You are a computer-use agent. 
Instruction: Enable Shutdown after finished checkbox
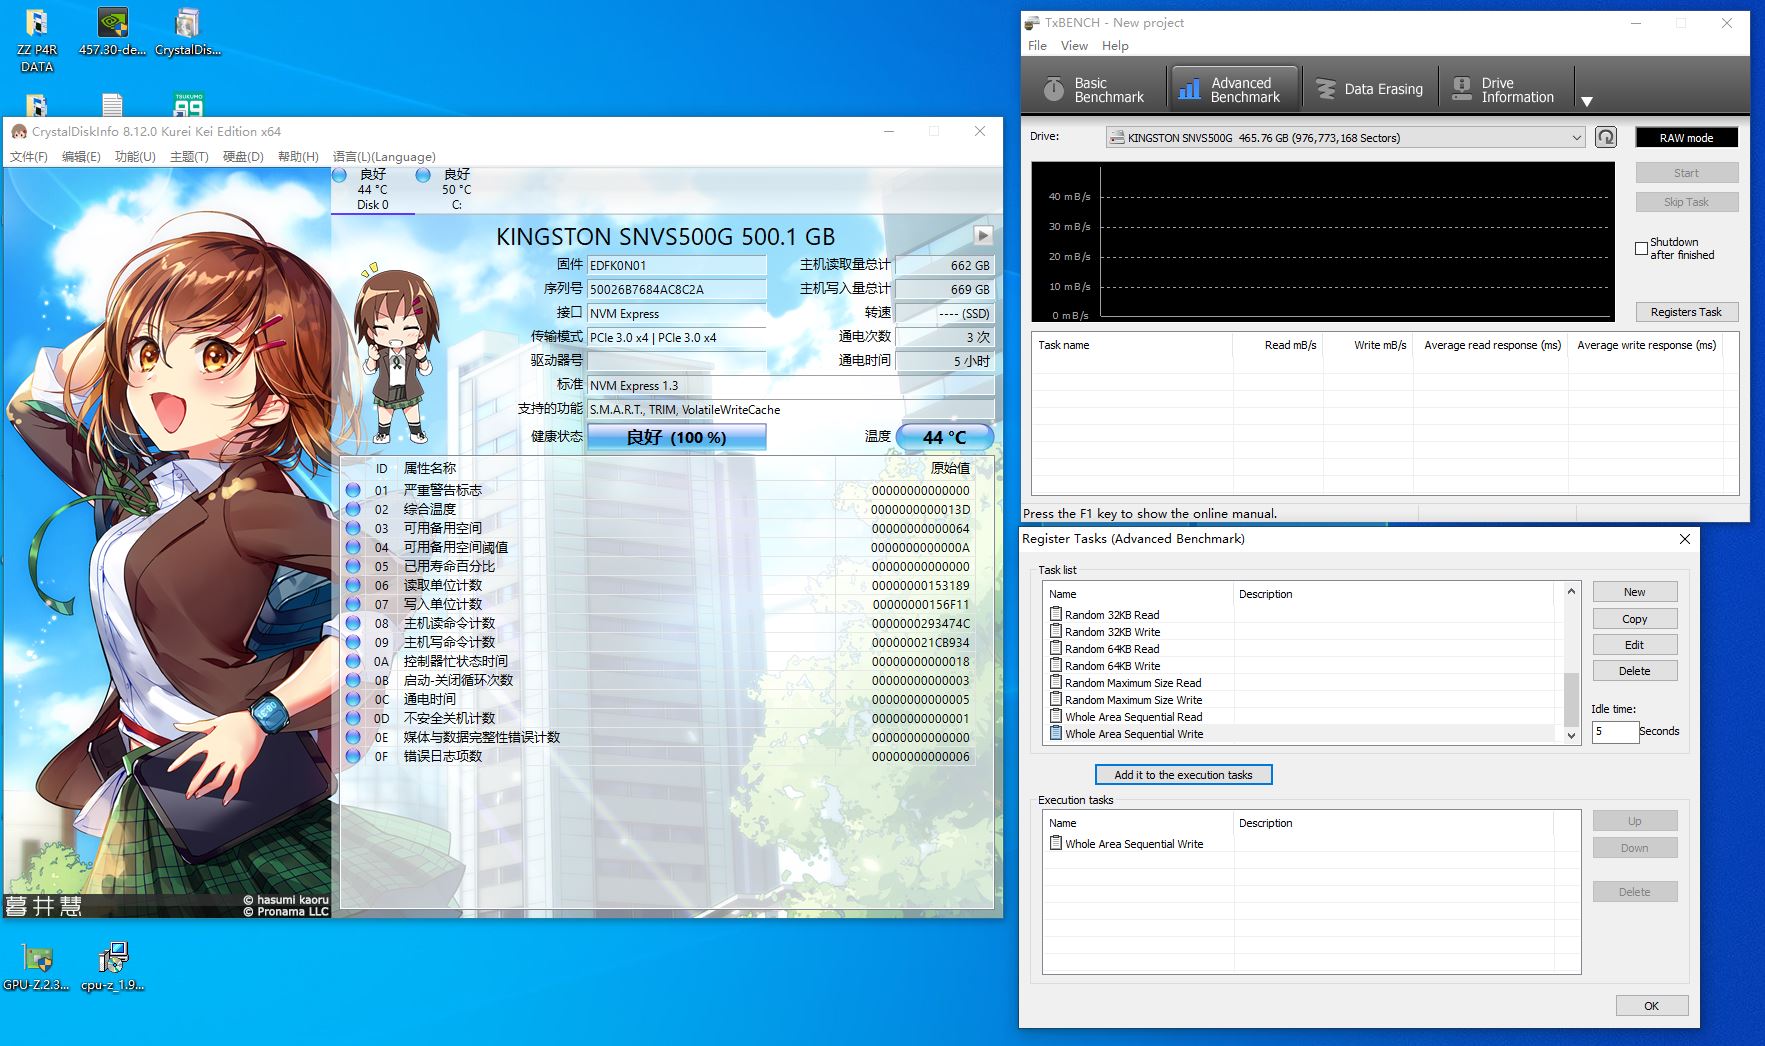(x=1641, y=248)
